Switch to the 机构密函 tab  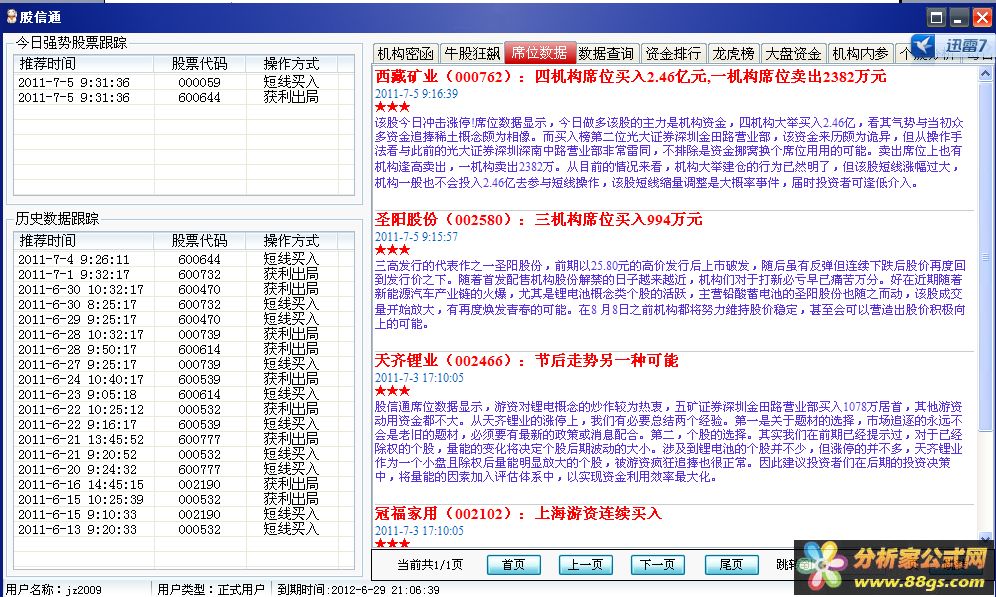(x=405, y=53)
